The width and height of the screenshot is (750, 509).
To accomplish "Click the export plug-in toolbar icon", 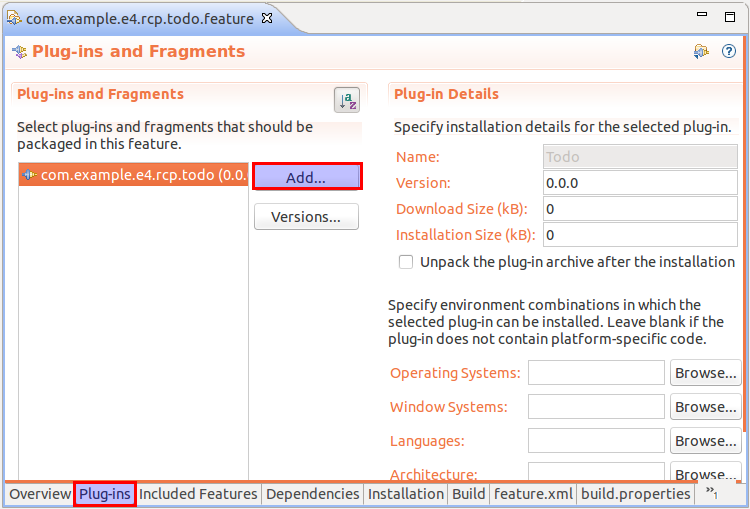I will point(702,52).
